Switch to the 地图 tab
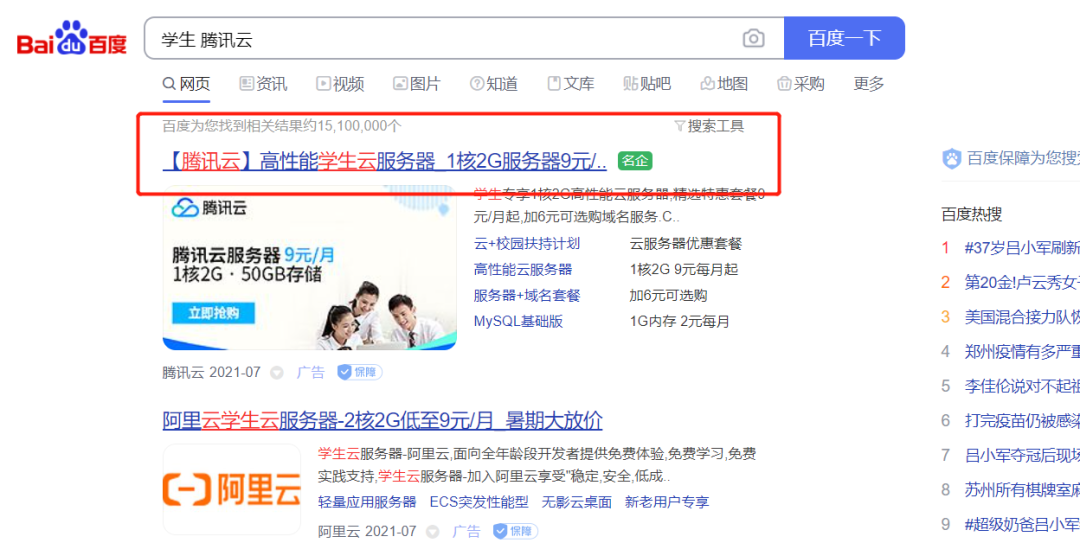The image size is (1080, 543). [x=724, y=84]
